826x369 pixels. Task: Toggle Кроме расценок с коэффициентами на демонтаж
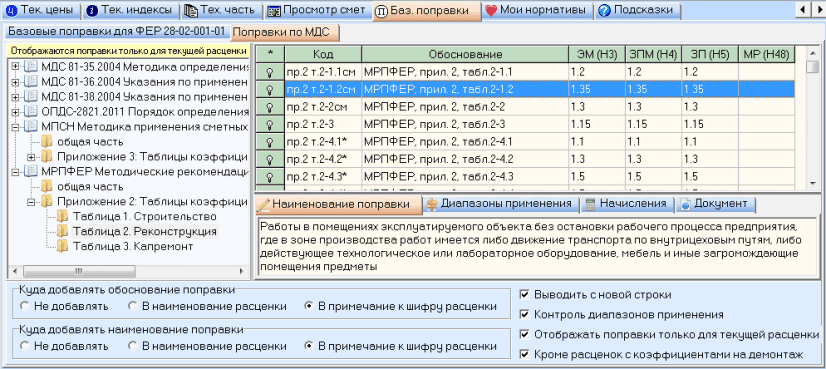tap(524, 354)
